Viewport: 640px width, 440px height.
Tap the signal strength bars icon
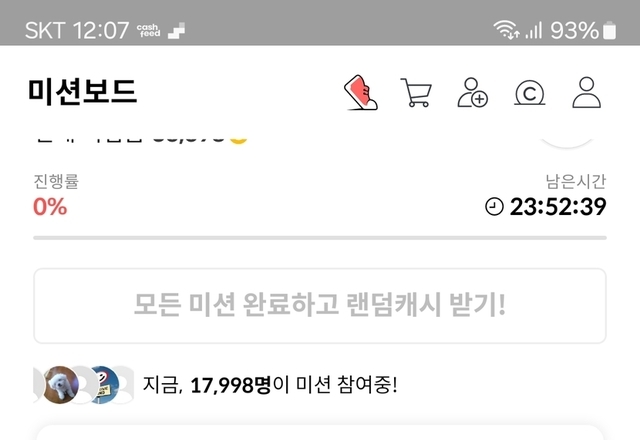click(533, 31)
